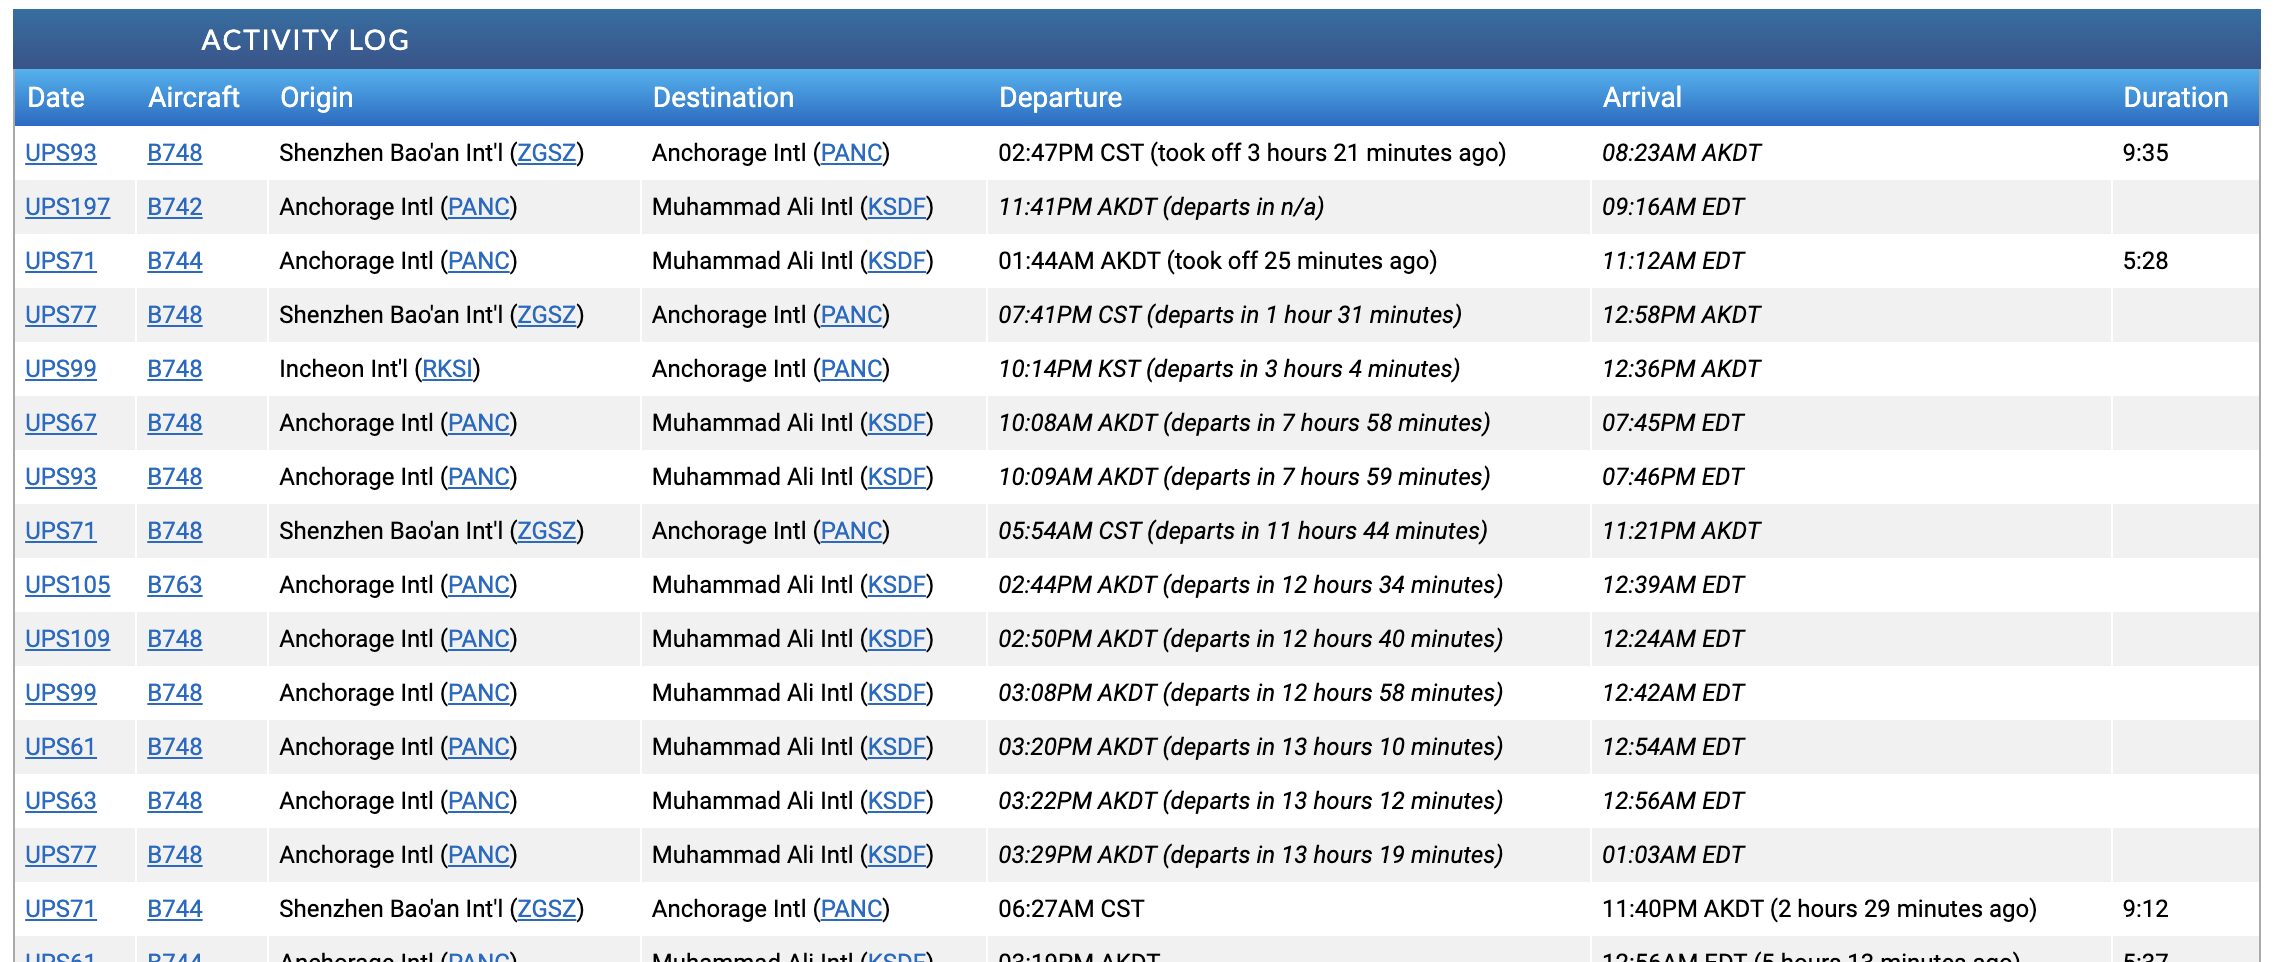Click B748 aircraft link in Incheon row

pos(174,369)
